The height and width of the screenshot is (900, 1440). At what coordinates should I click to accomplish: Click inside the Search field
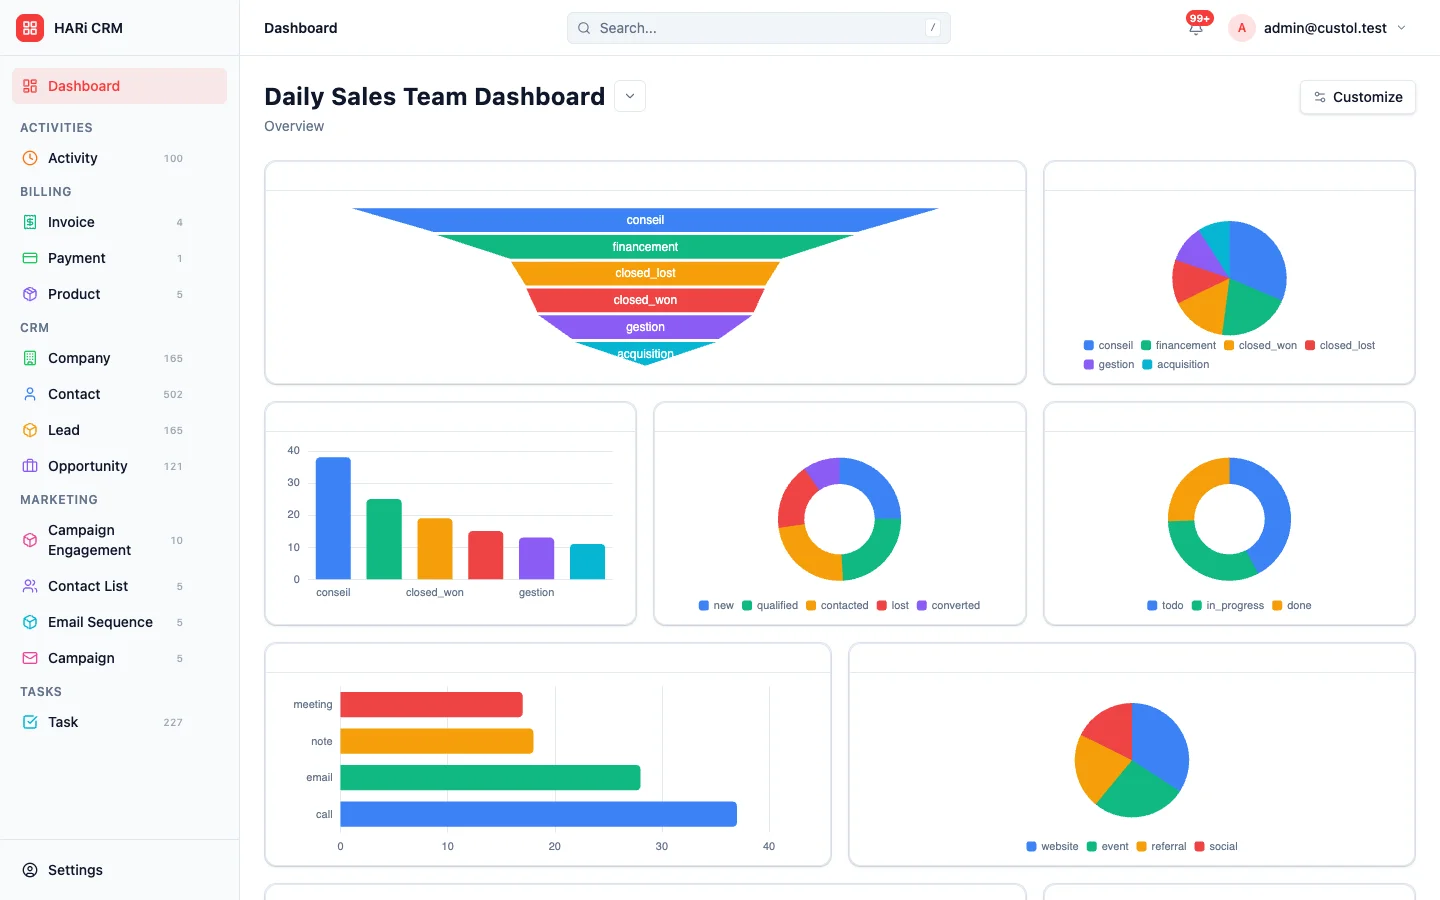coord(758,28)
